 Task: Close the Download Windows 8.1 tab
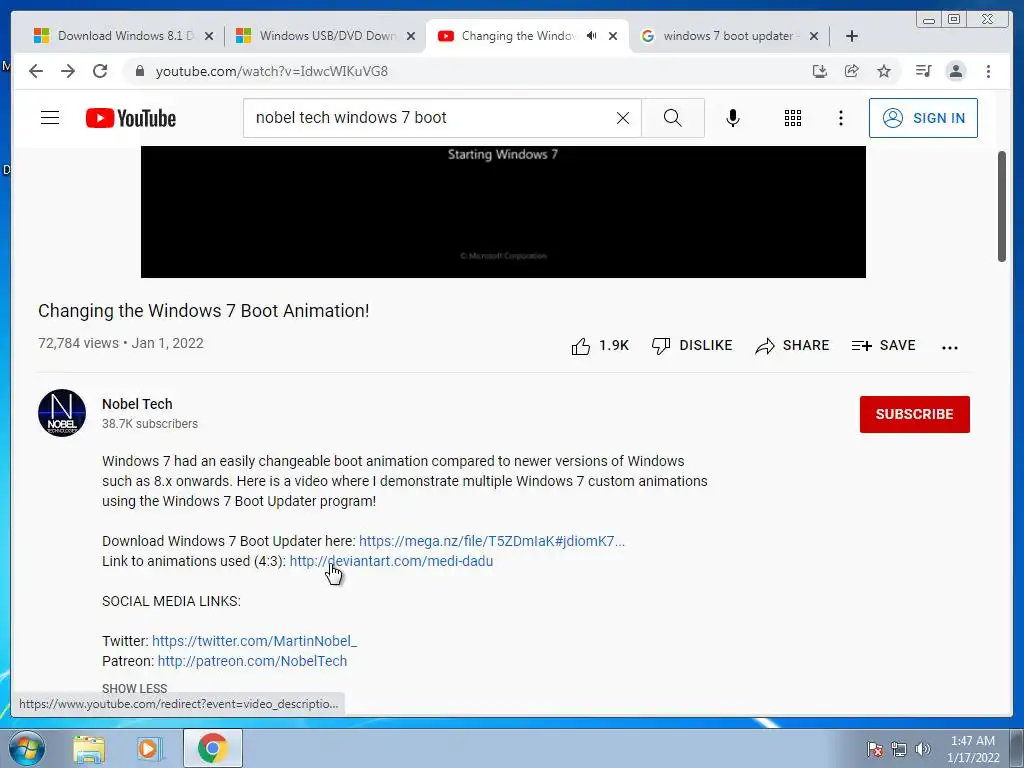(209, 37)
